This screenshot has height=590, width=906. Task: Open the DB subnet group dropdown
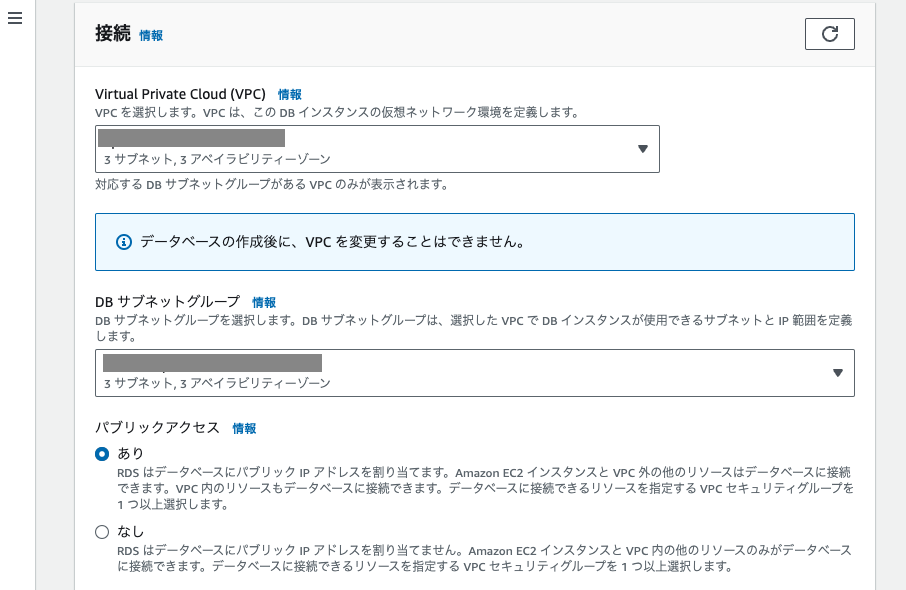point(474,373)
